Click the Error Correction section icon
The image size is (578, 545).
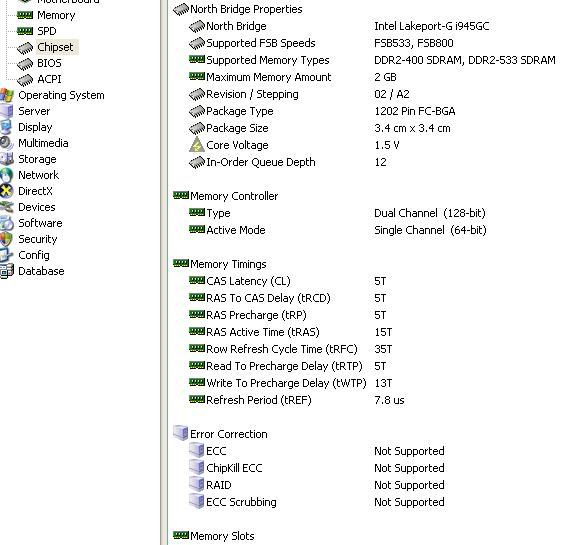point(181,433)
